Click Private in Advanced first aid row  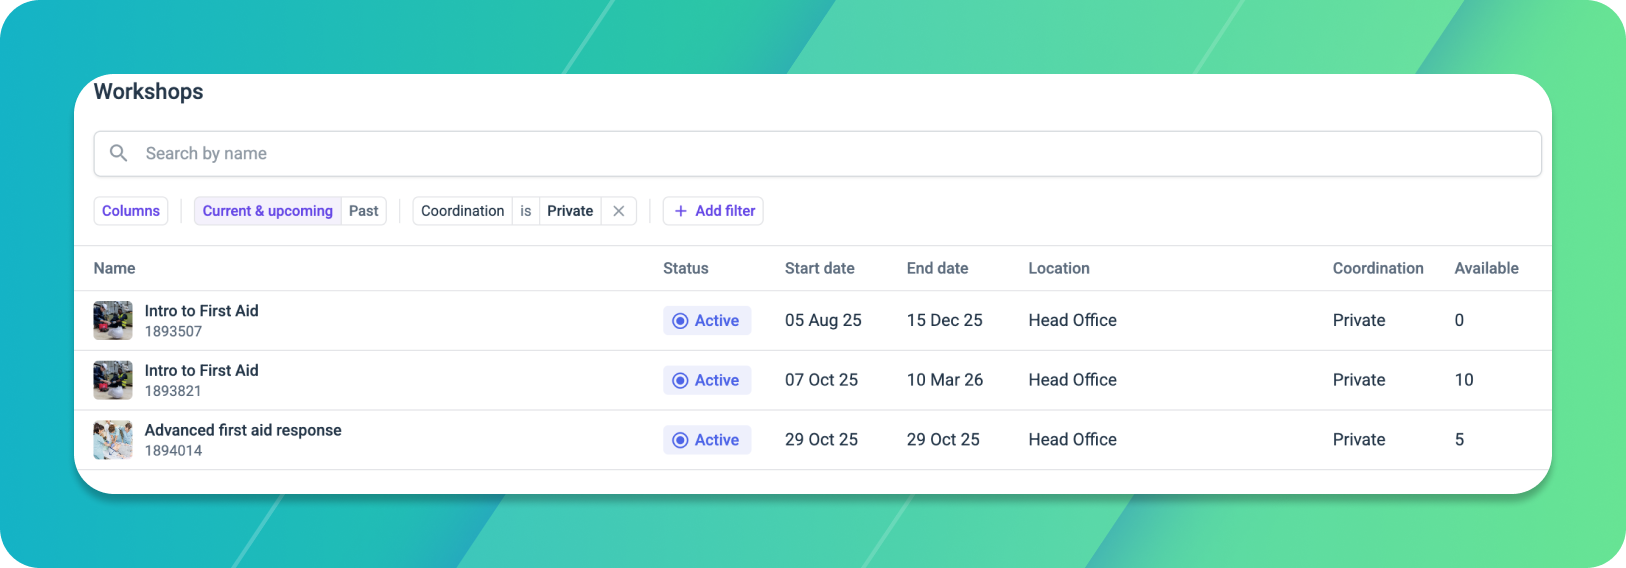tap(1359, 440)
